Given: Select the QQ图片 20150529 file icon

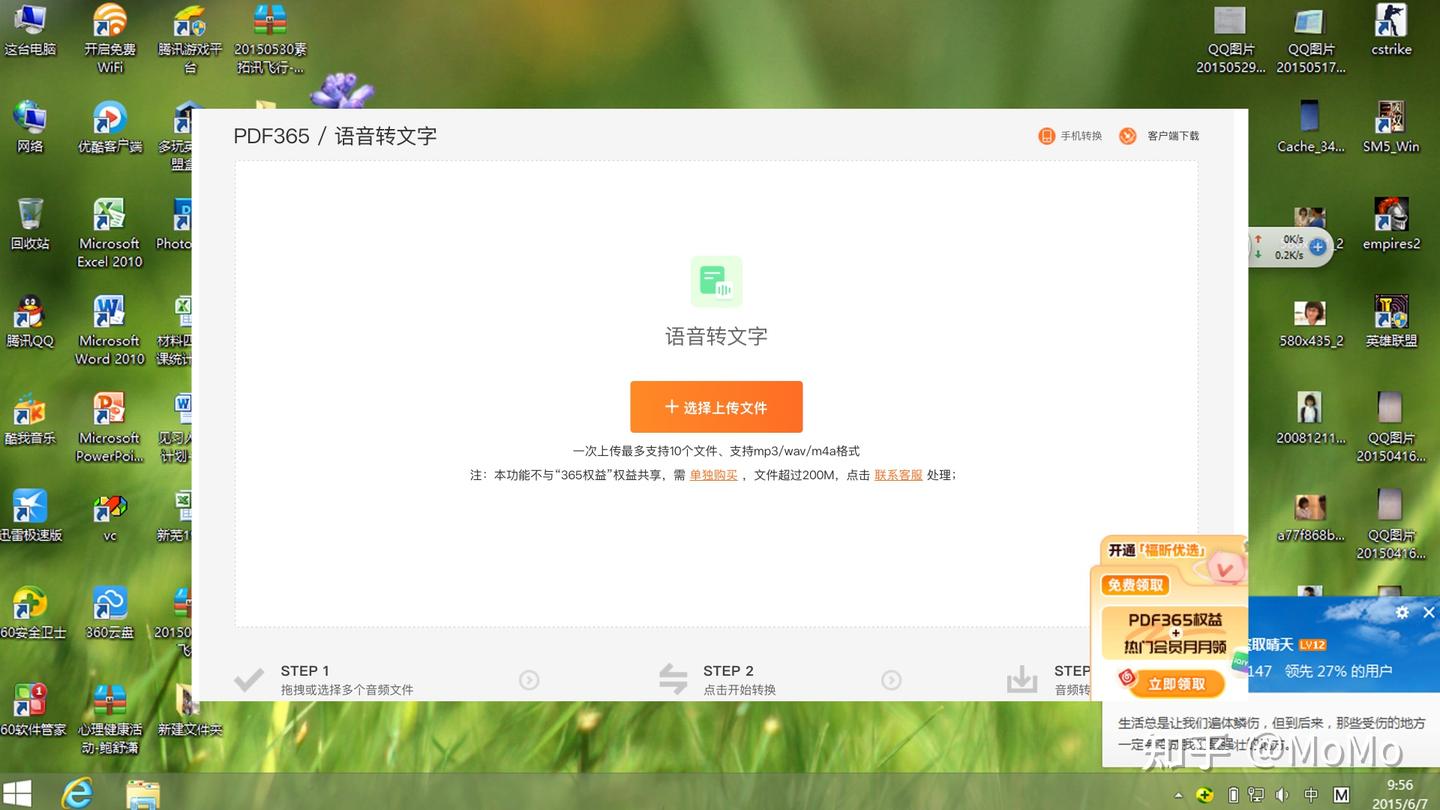Looking at the screenshot, I should (x=1231, y=38).
